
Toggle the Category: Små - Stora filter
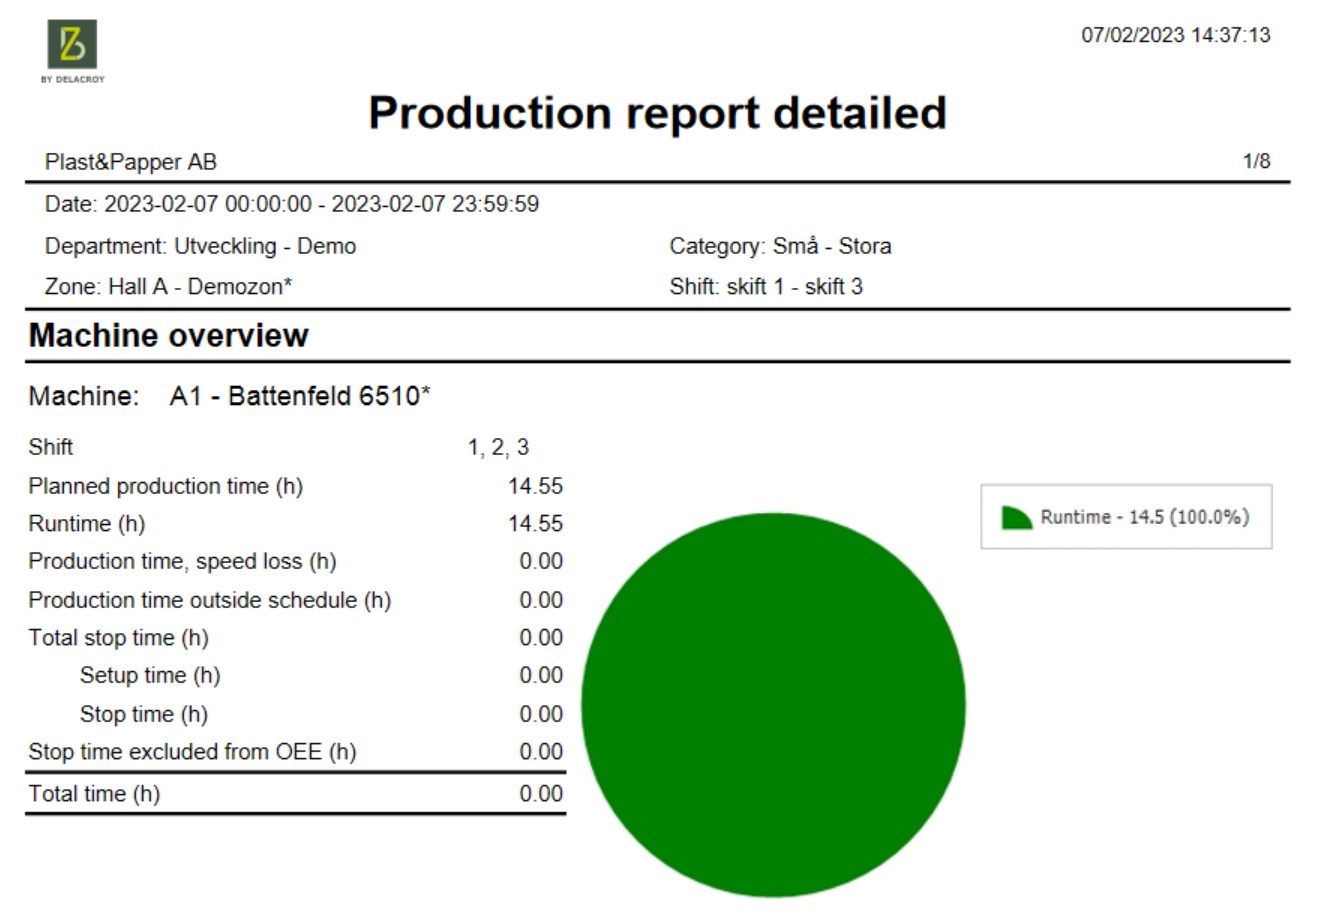coord(781,245)
